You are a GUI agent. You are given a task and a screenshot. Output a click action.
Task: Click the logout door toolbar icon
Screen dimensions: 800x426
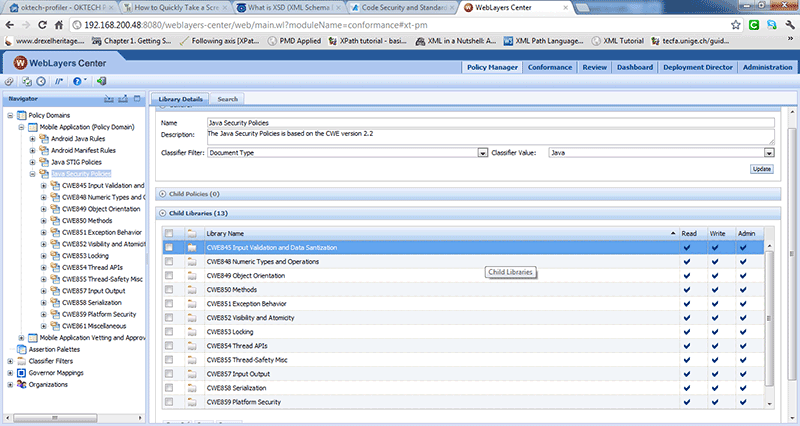tap(102, 82)
